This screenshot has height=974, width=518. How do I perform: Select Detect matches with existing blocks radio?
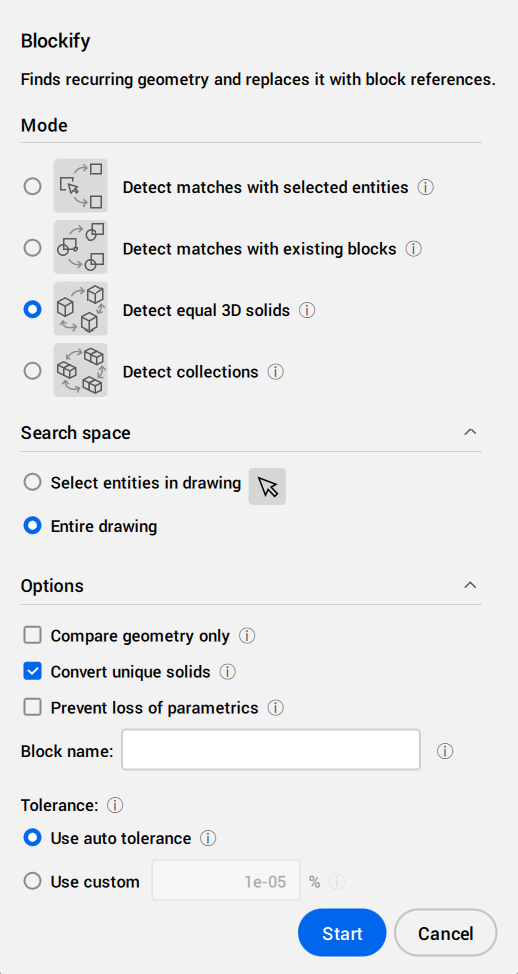pos(32,248)
